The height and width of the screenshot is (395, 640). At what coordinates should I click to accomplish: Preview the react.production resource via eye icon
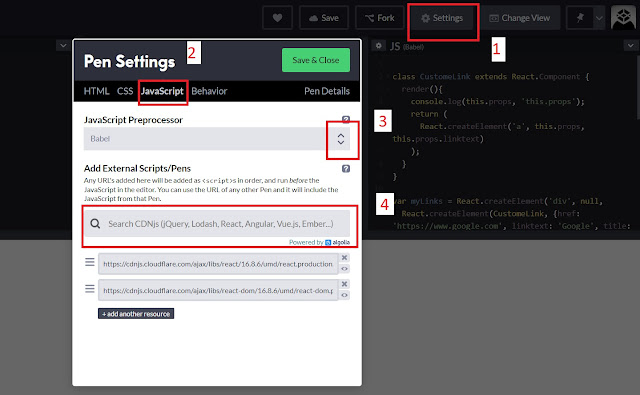344,269
